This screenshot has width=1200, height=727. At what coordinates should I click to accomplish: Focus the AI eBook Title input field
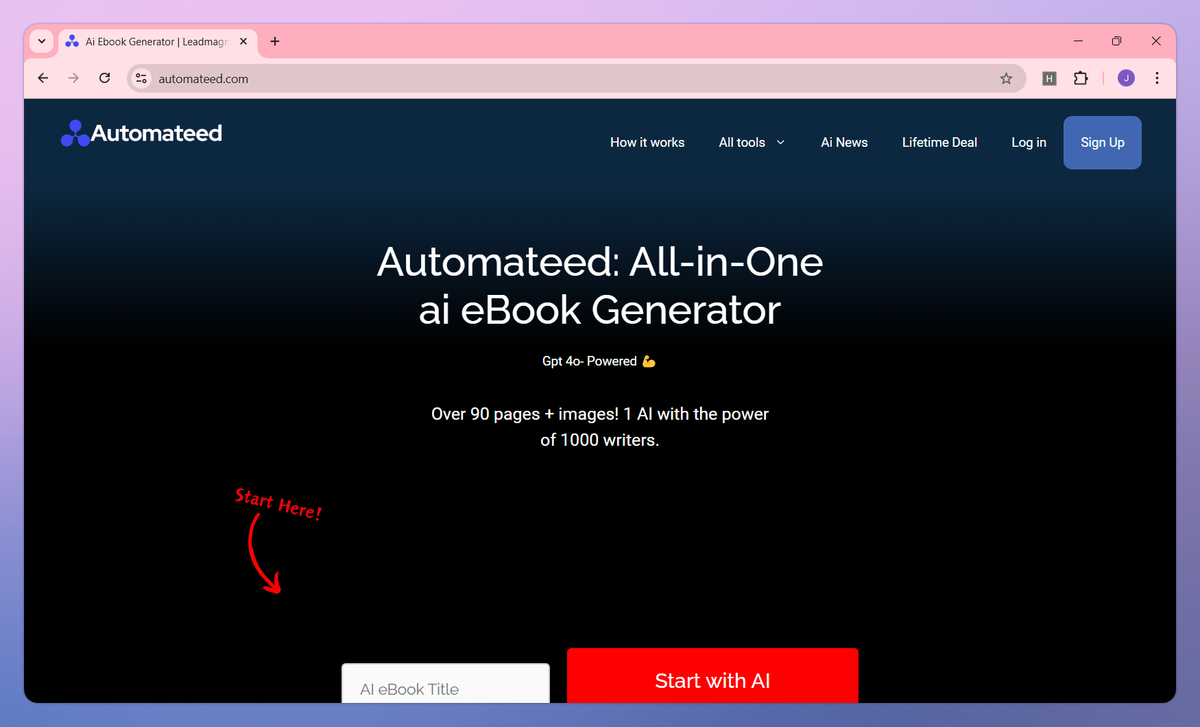tap(445, 687)
